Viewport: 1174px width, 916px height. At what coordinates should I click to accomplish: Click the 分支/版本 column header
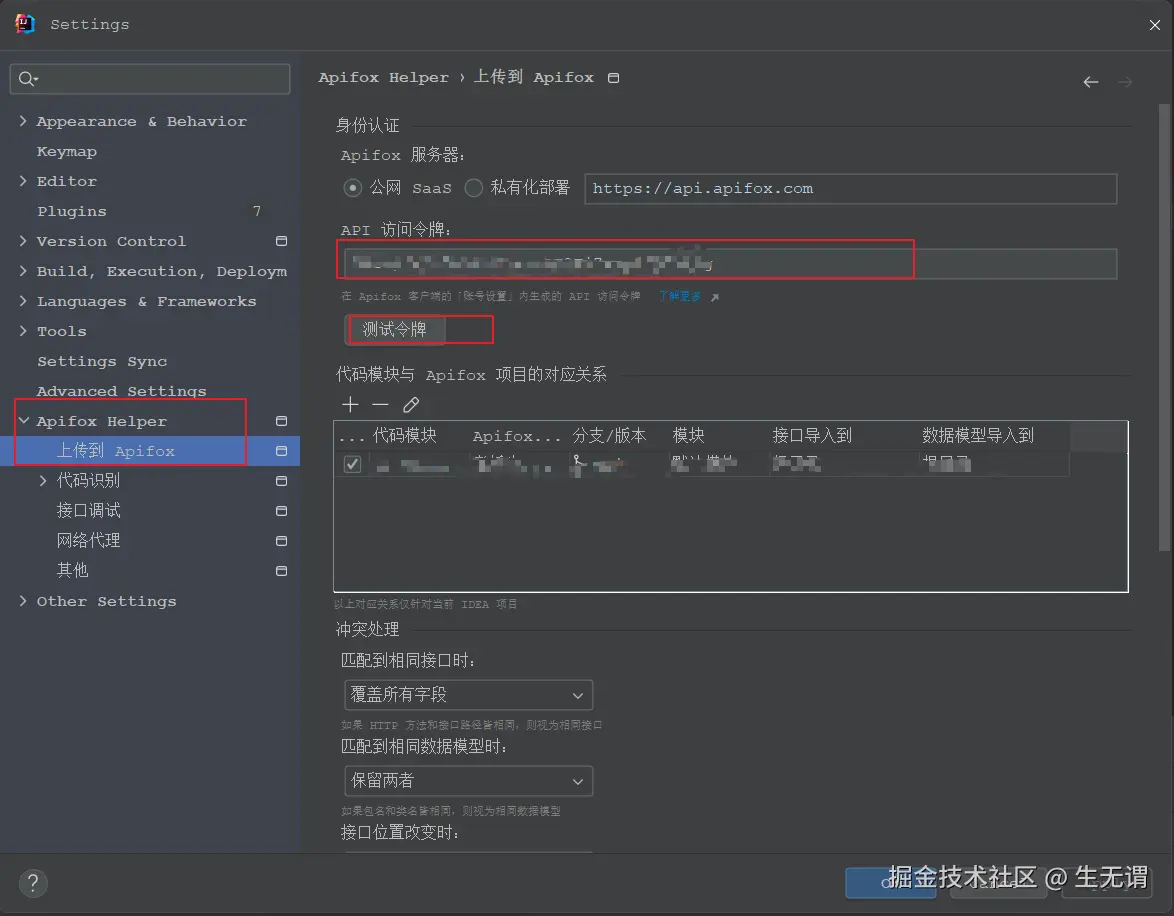point(609,436)
